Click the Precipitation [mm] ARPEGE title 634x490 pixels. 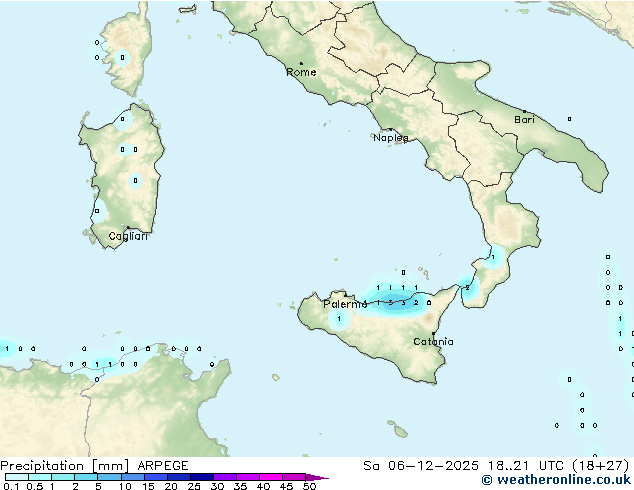pos(94,466)
